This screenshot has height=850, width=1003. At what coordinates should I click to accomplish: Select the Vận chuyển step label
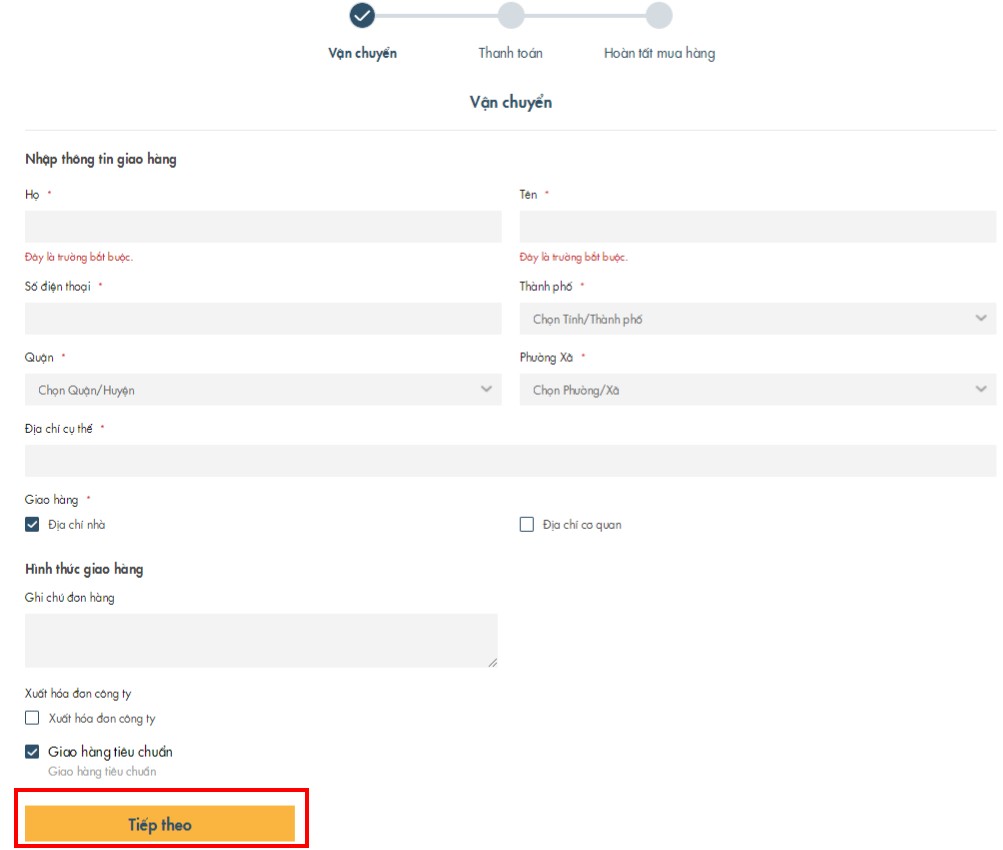pyautogui.click(x=363, y=53)
